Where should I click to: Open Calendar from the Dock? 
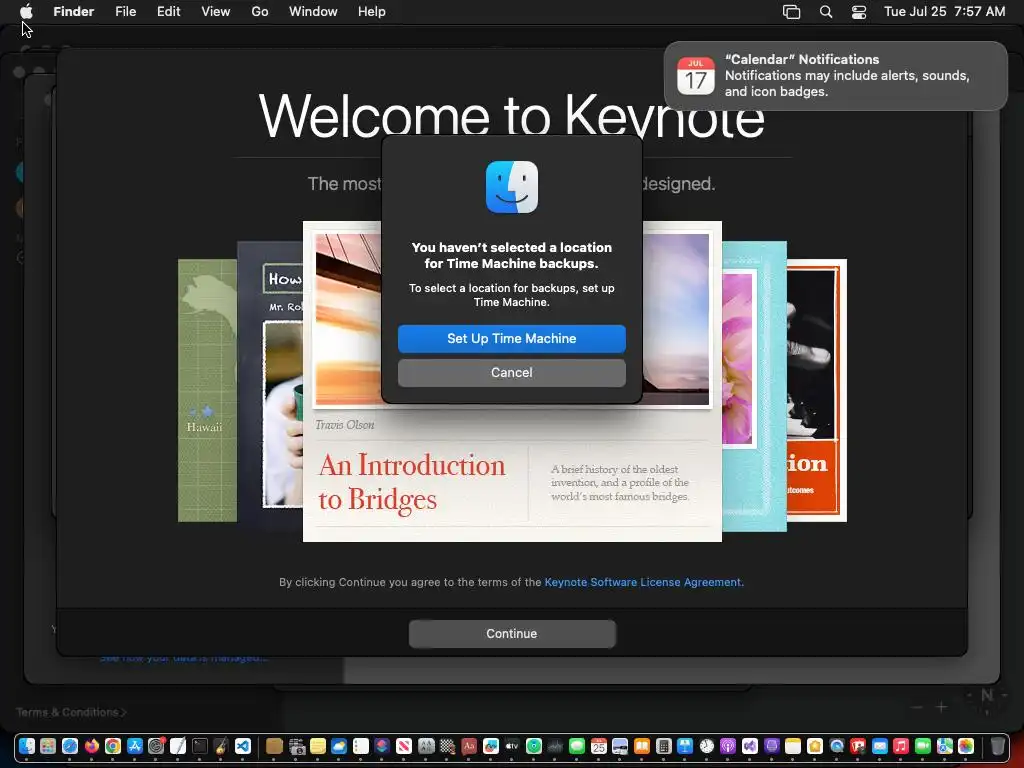point(599,746)
